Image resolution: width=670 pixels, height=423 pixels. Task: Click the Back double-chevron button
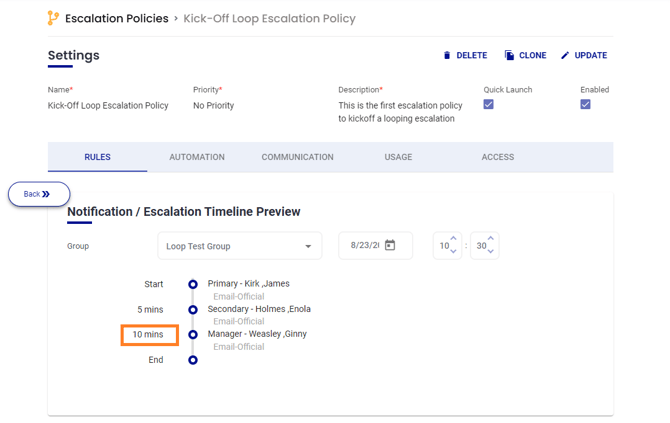click(x=39, y=194)
